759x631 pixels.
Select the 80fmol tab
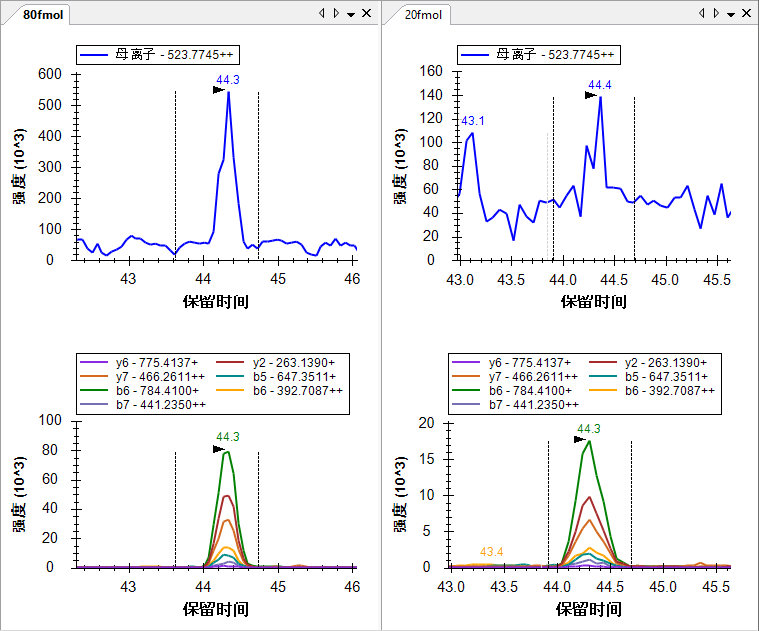pyautogui.click(x=43, y=15)
